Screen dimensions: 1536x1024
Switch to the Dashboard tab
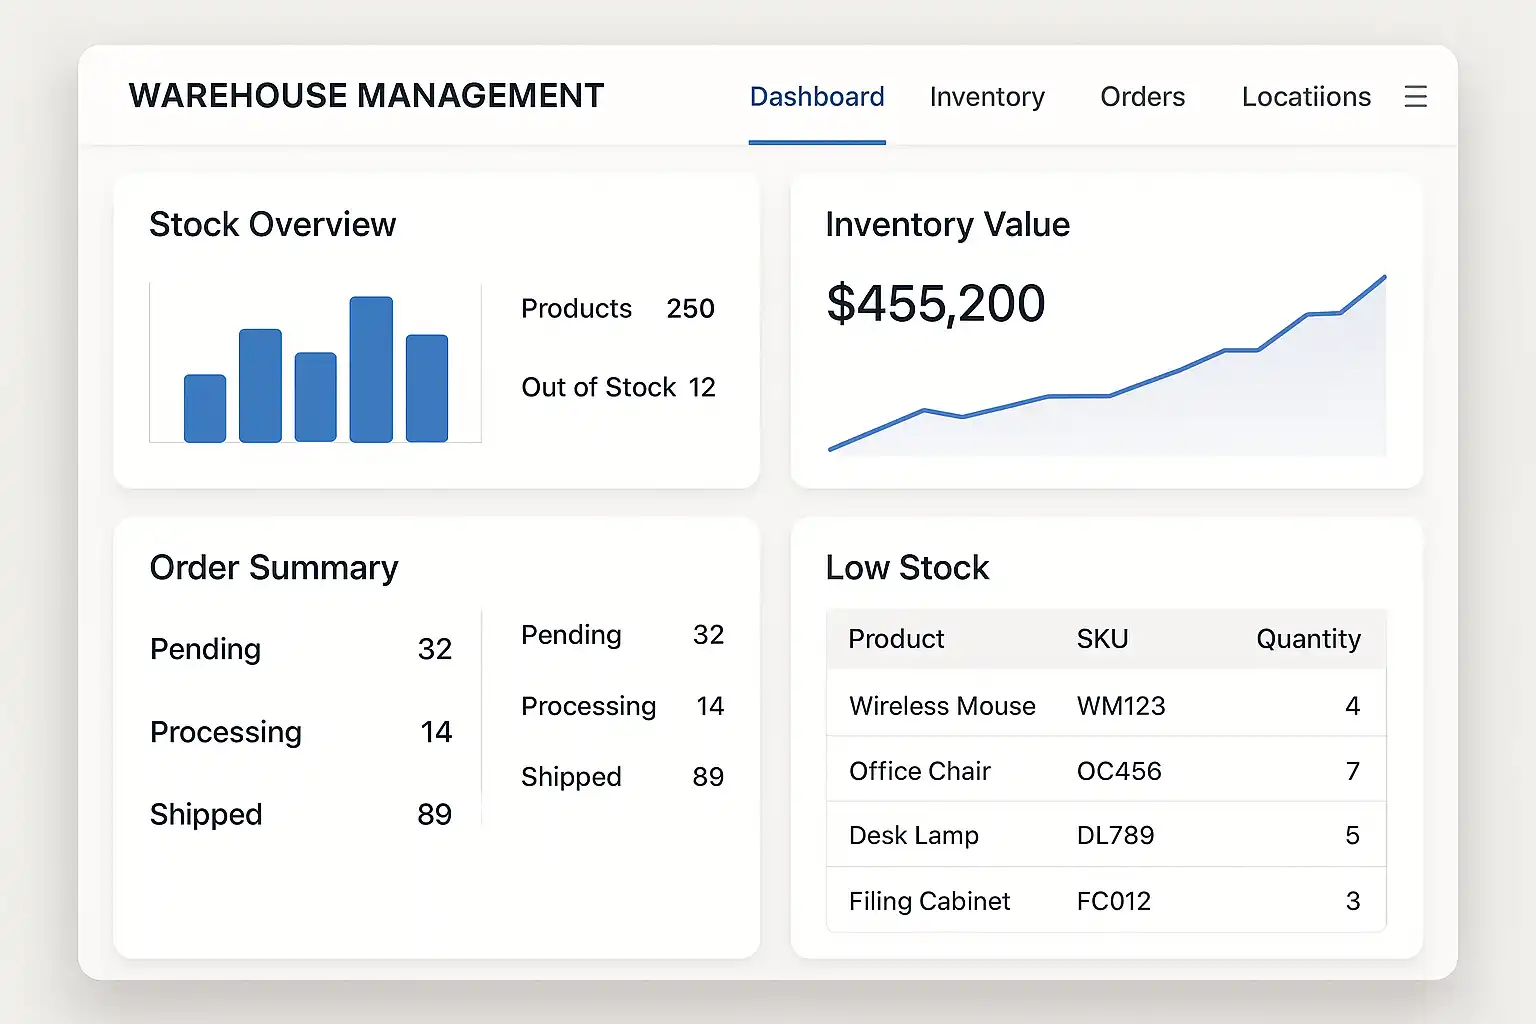pos(817,97)
